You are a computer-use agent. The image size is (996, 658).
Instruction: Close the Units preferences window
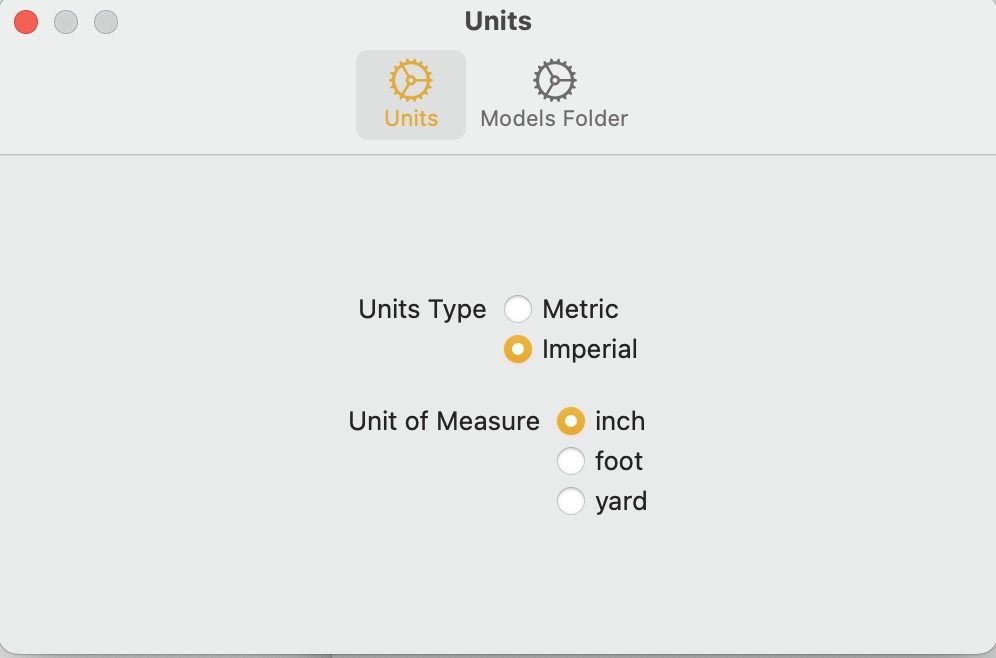coord(26,22)
